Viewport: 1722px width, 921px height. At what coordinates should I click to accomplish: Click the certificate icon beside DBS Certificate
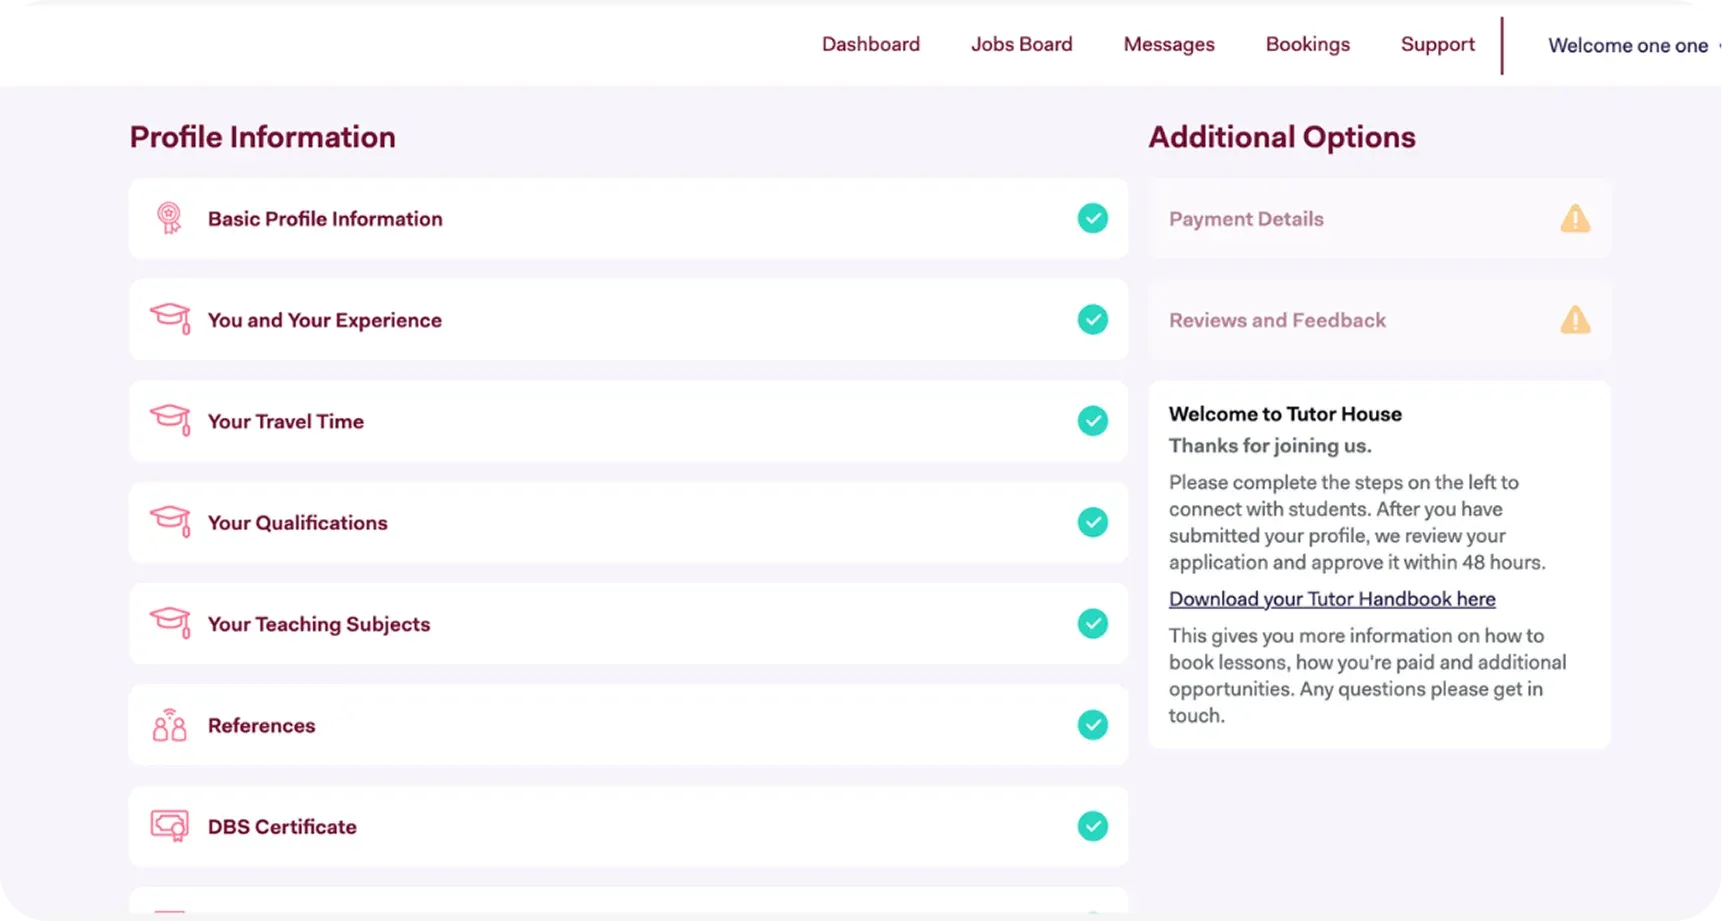coord(169,826)
